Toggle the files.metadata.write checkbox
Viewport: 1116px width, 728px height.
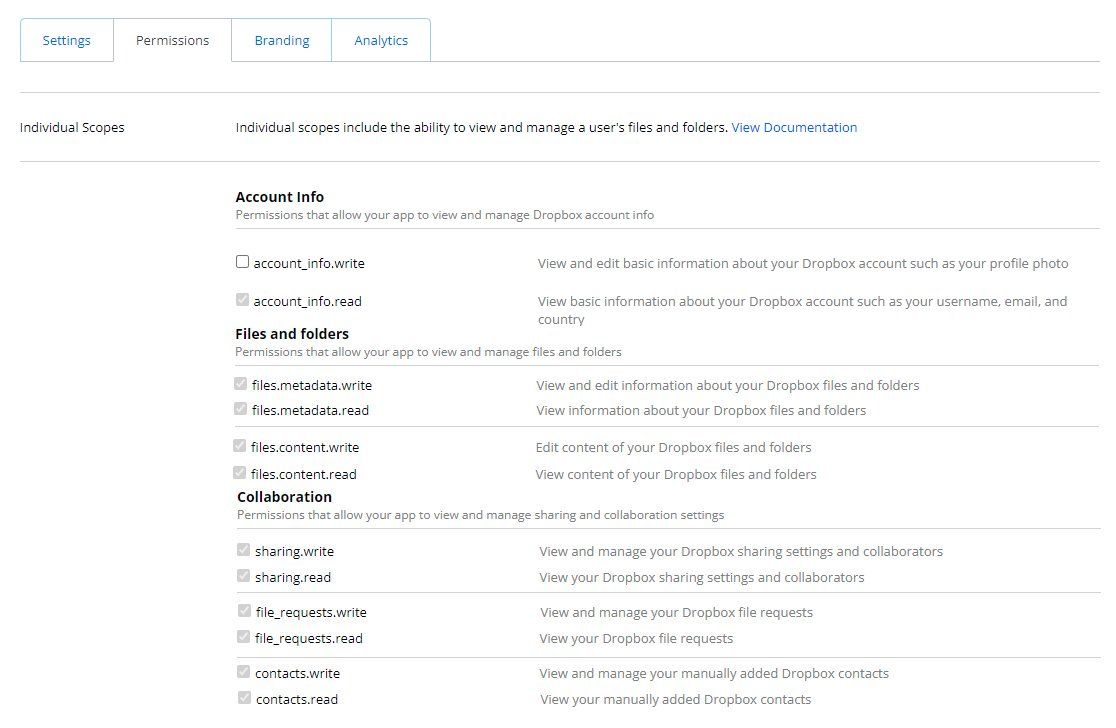[x=241, y=383]
